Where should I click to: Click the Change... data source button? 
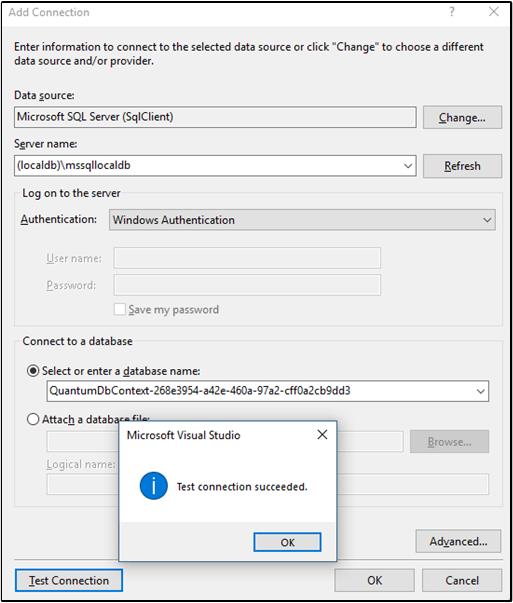(x=462, y=117)
